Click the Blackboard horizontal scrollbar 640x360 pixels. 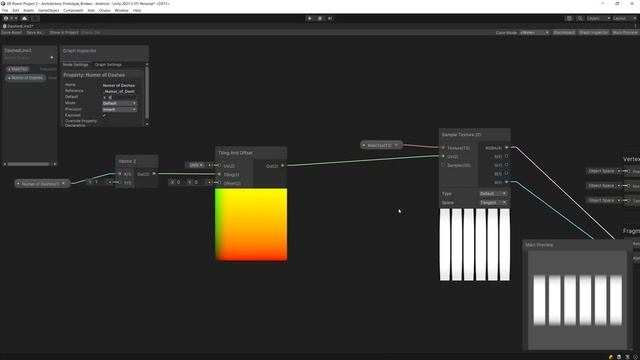(x=29, y=164)
